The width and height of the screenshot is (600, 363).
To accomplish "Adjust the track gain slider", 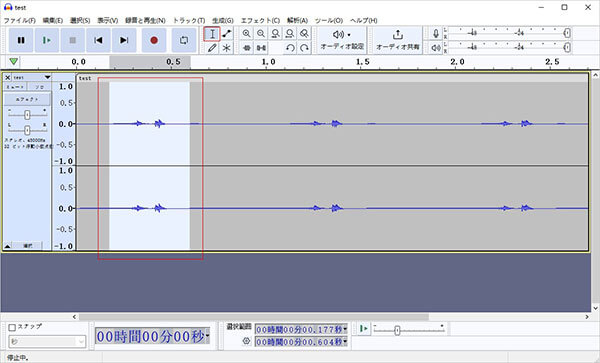I will 27,114.
